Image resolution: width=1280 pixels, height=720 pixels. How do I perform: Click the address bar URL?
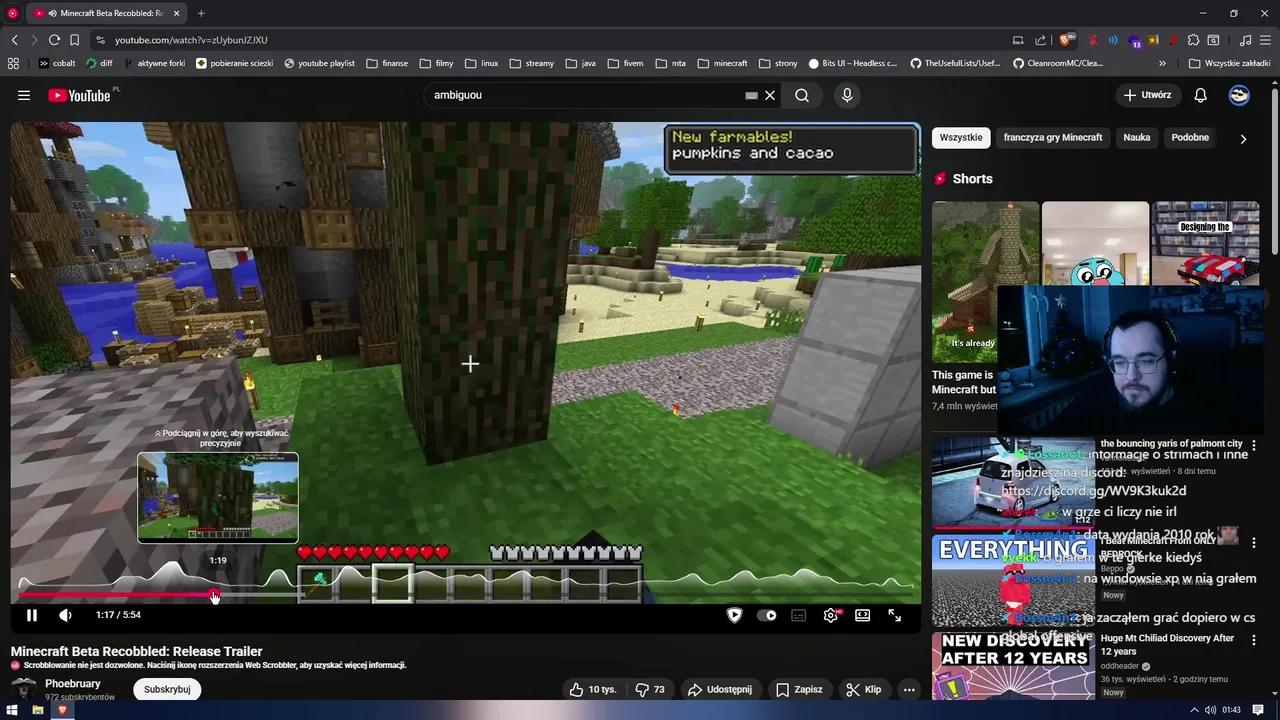click(x=191, y=40)
